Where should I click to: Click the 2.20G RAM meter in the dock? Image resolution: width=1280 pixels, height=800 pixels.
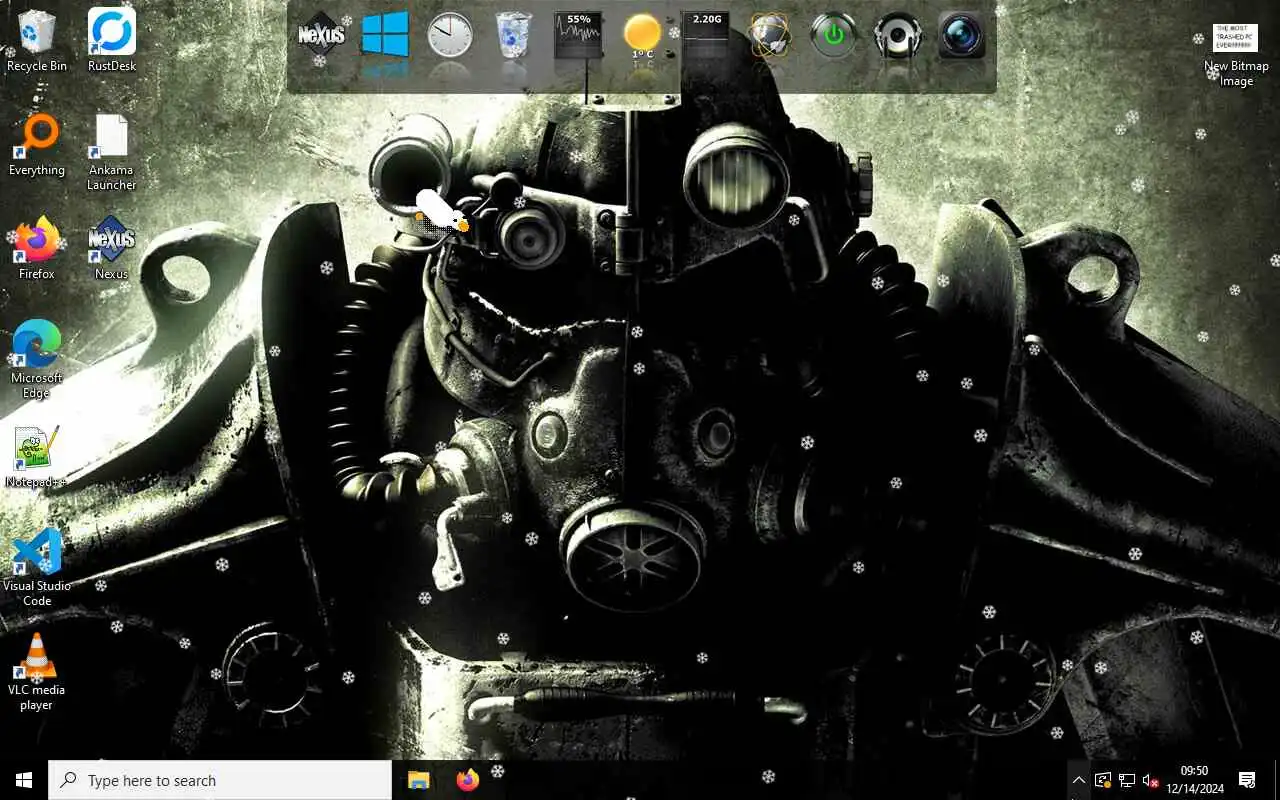coord(706,35)
